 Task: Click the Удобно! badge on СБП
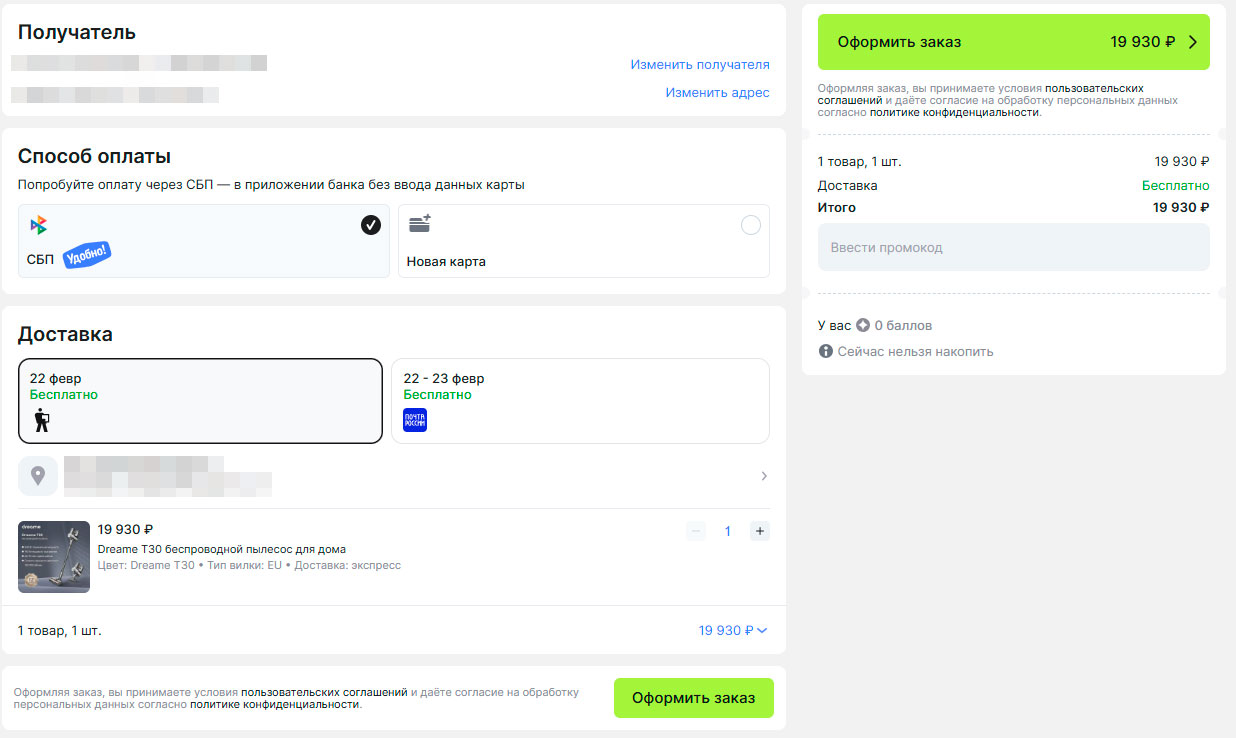pos(86,256)
